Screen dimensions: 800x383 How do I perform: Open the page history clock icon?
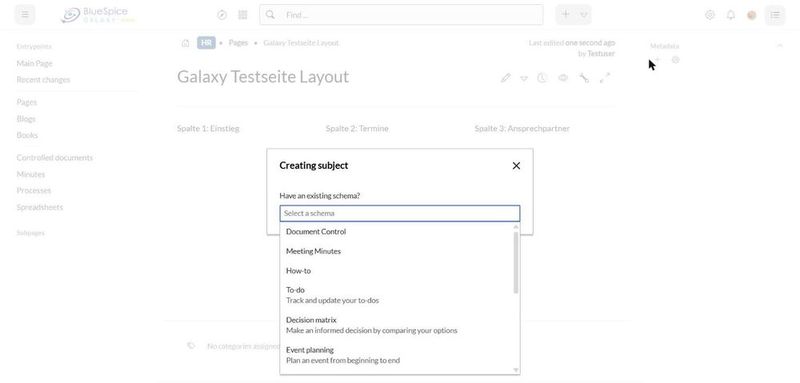pos(542,78)
